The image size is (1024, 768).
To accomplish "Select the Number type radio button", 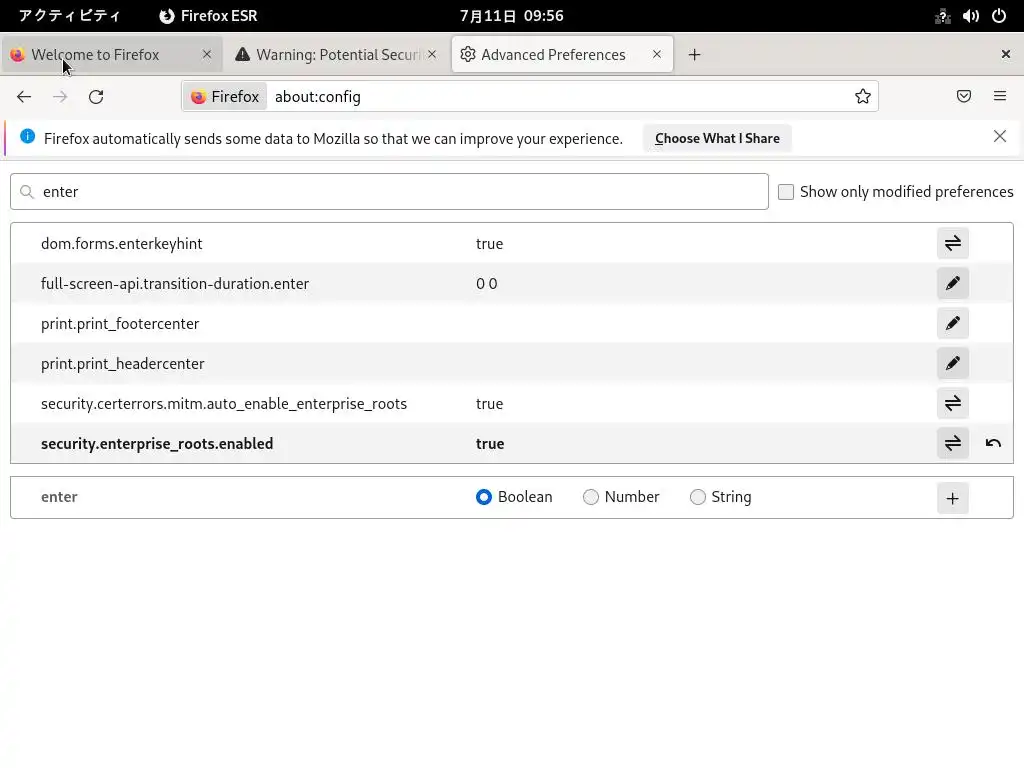I will [591, 497].
